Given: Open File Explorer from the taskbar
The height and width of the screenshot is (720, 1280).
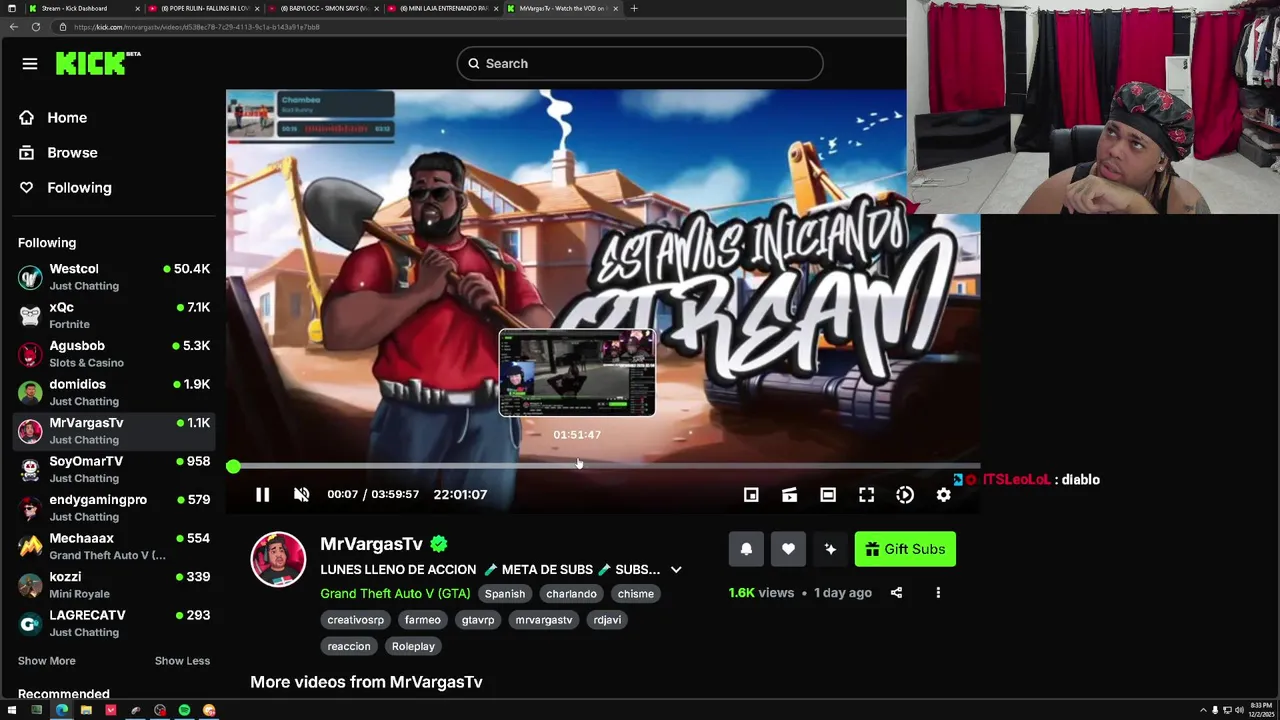Looking at the screenshot, I should tap(86, 710).
